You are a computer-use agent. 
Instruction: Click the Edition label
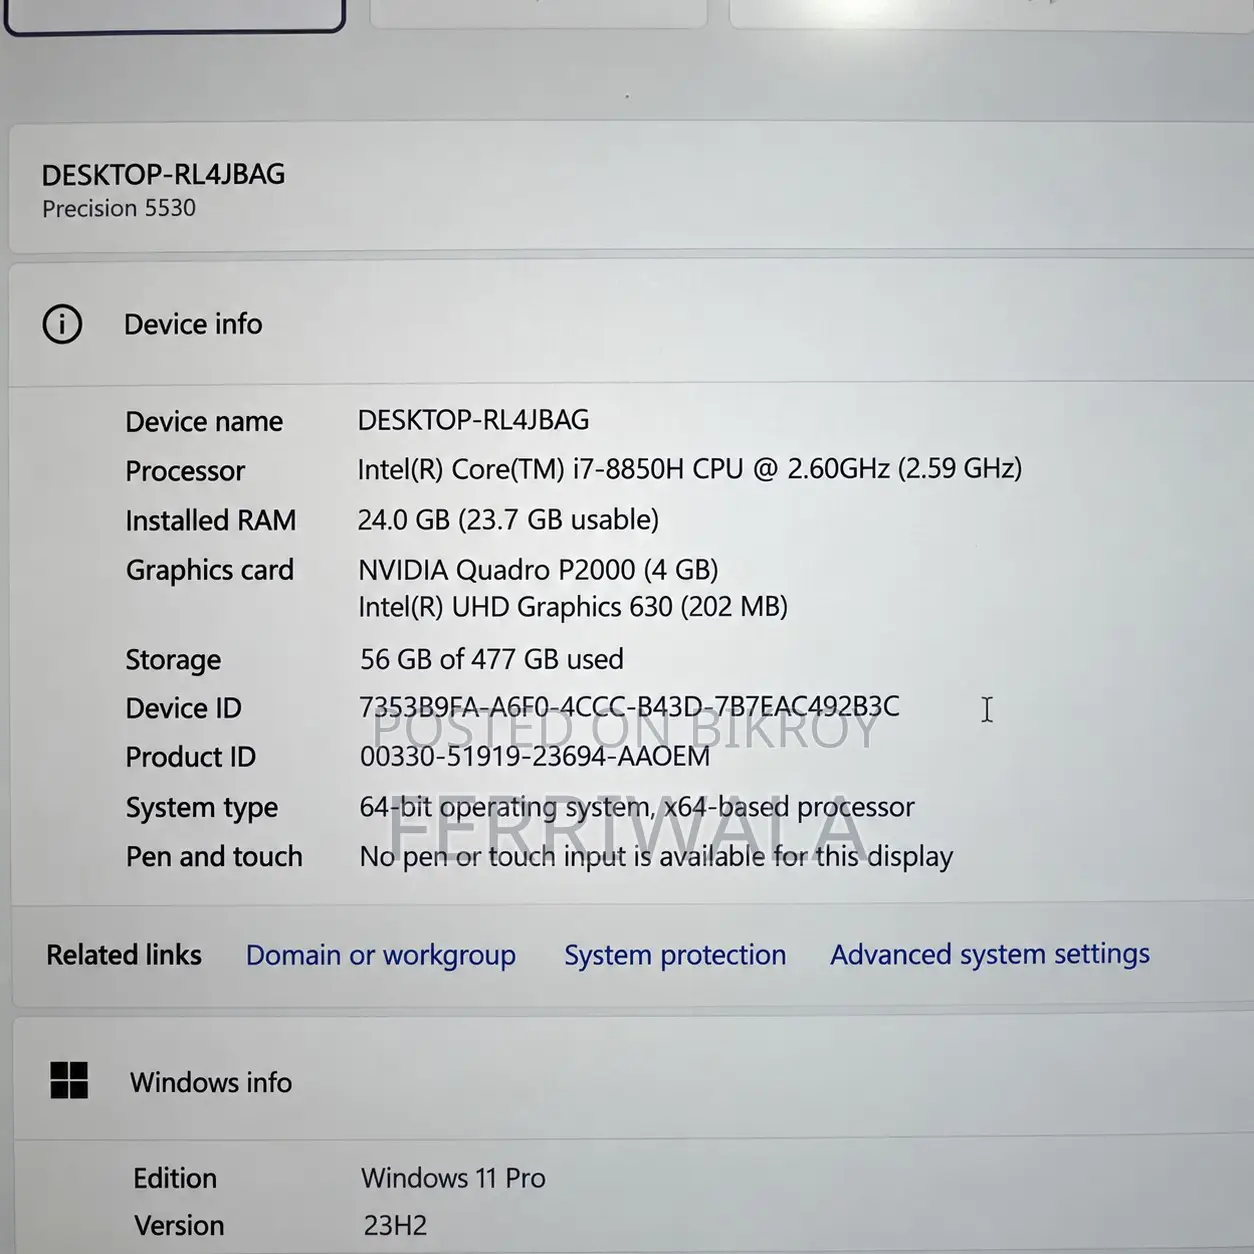175,1178
